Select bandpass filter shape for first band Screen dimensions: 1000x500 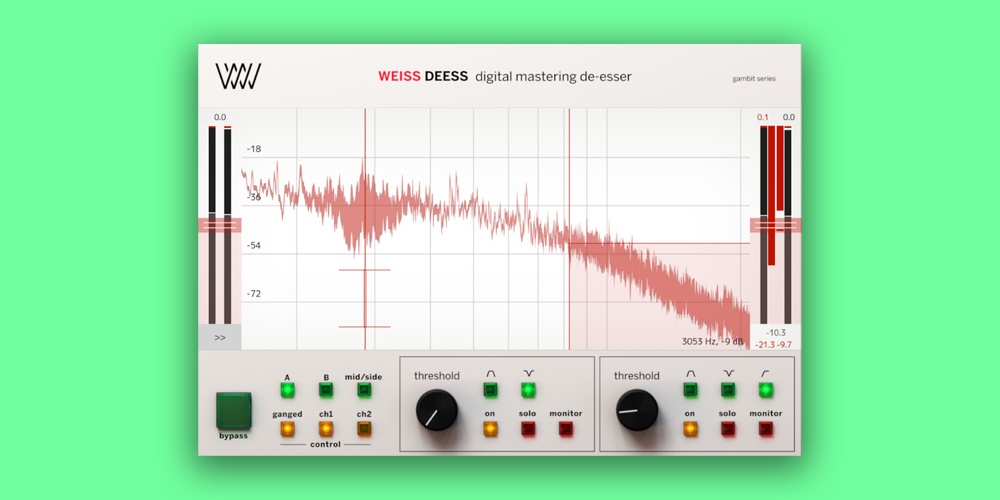click(x=490, y=390)
